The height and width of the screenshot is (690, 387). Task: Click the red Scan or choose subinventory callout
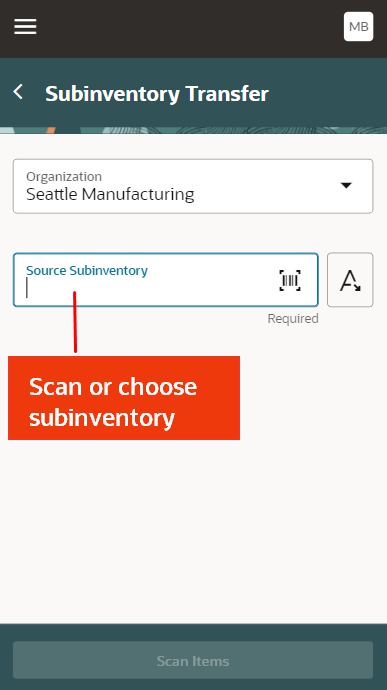pos(124,398)
